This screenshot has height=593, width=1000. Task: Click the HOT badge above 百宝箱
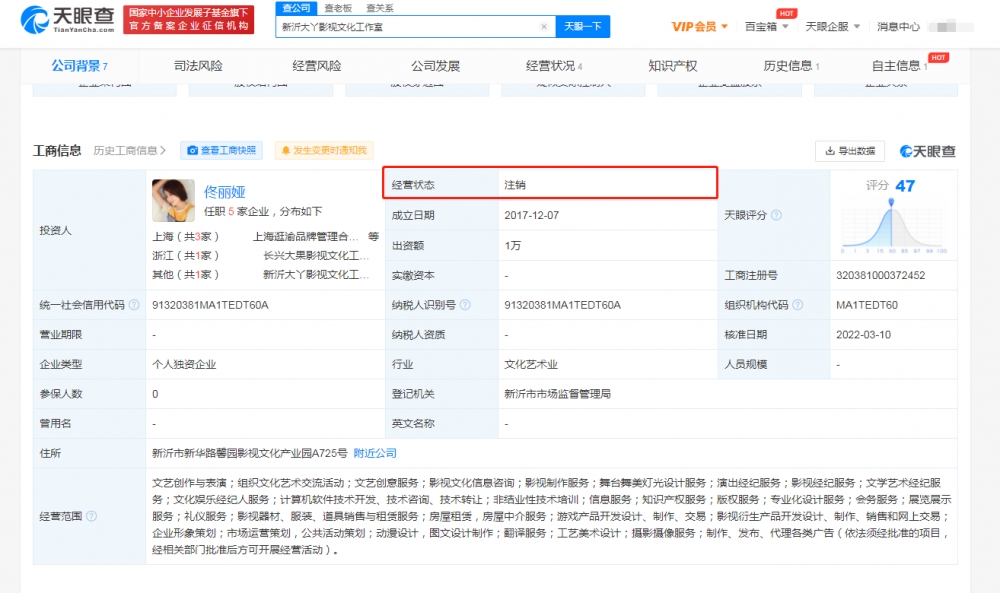786,13
